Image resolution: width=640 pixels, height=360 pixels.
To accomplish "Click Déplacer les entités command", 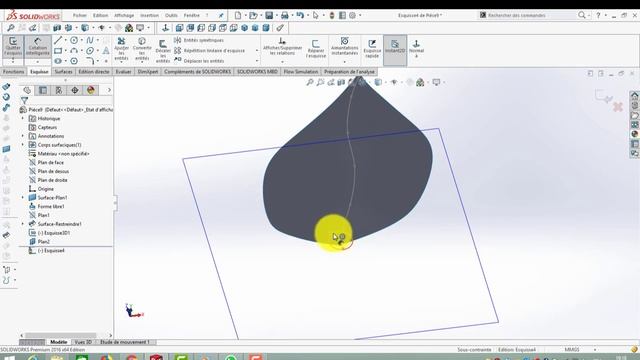I will 199,61.
